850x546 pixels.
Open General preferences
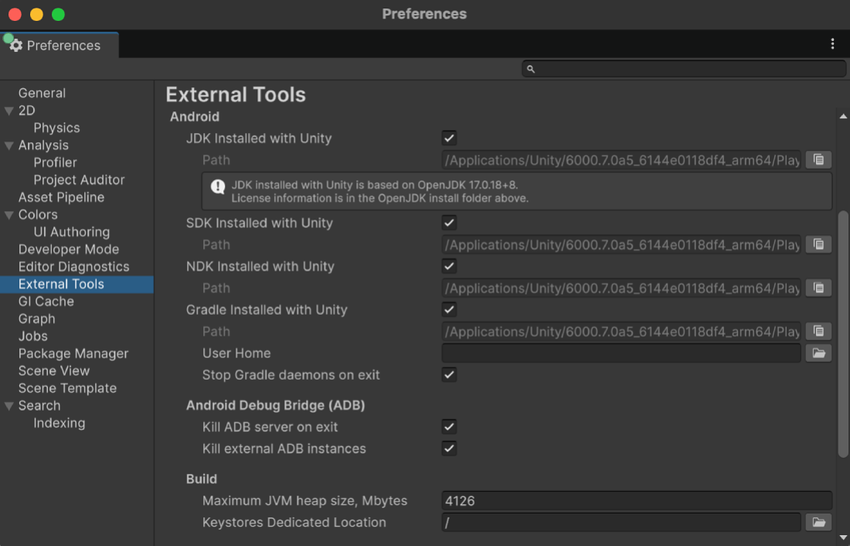coord(42,93)
